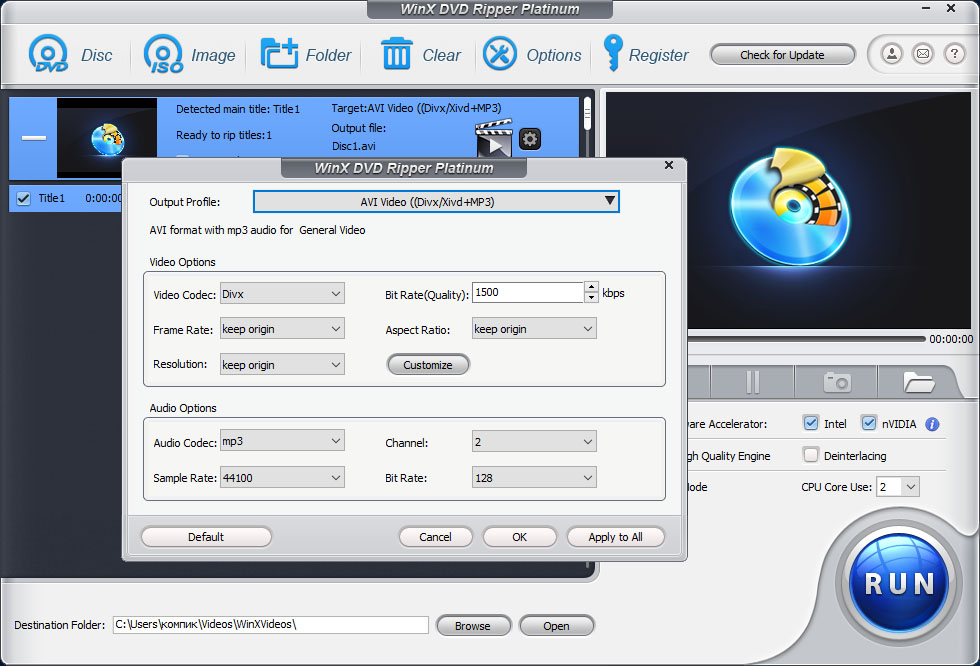Click the DVD Disc icon
980x666 pixels.
[x=48, y=54]
